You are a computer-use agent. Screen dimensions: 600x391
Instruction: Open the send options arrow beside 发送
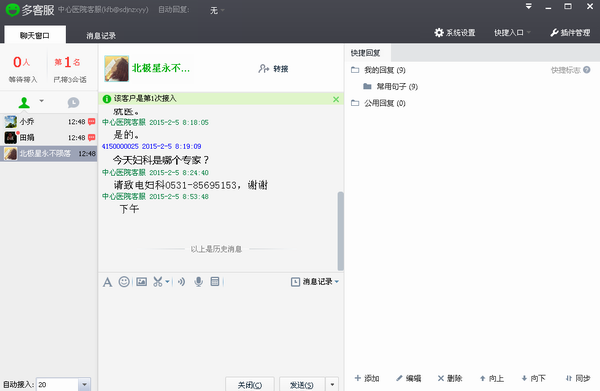[x=332, y=384]
